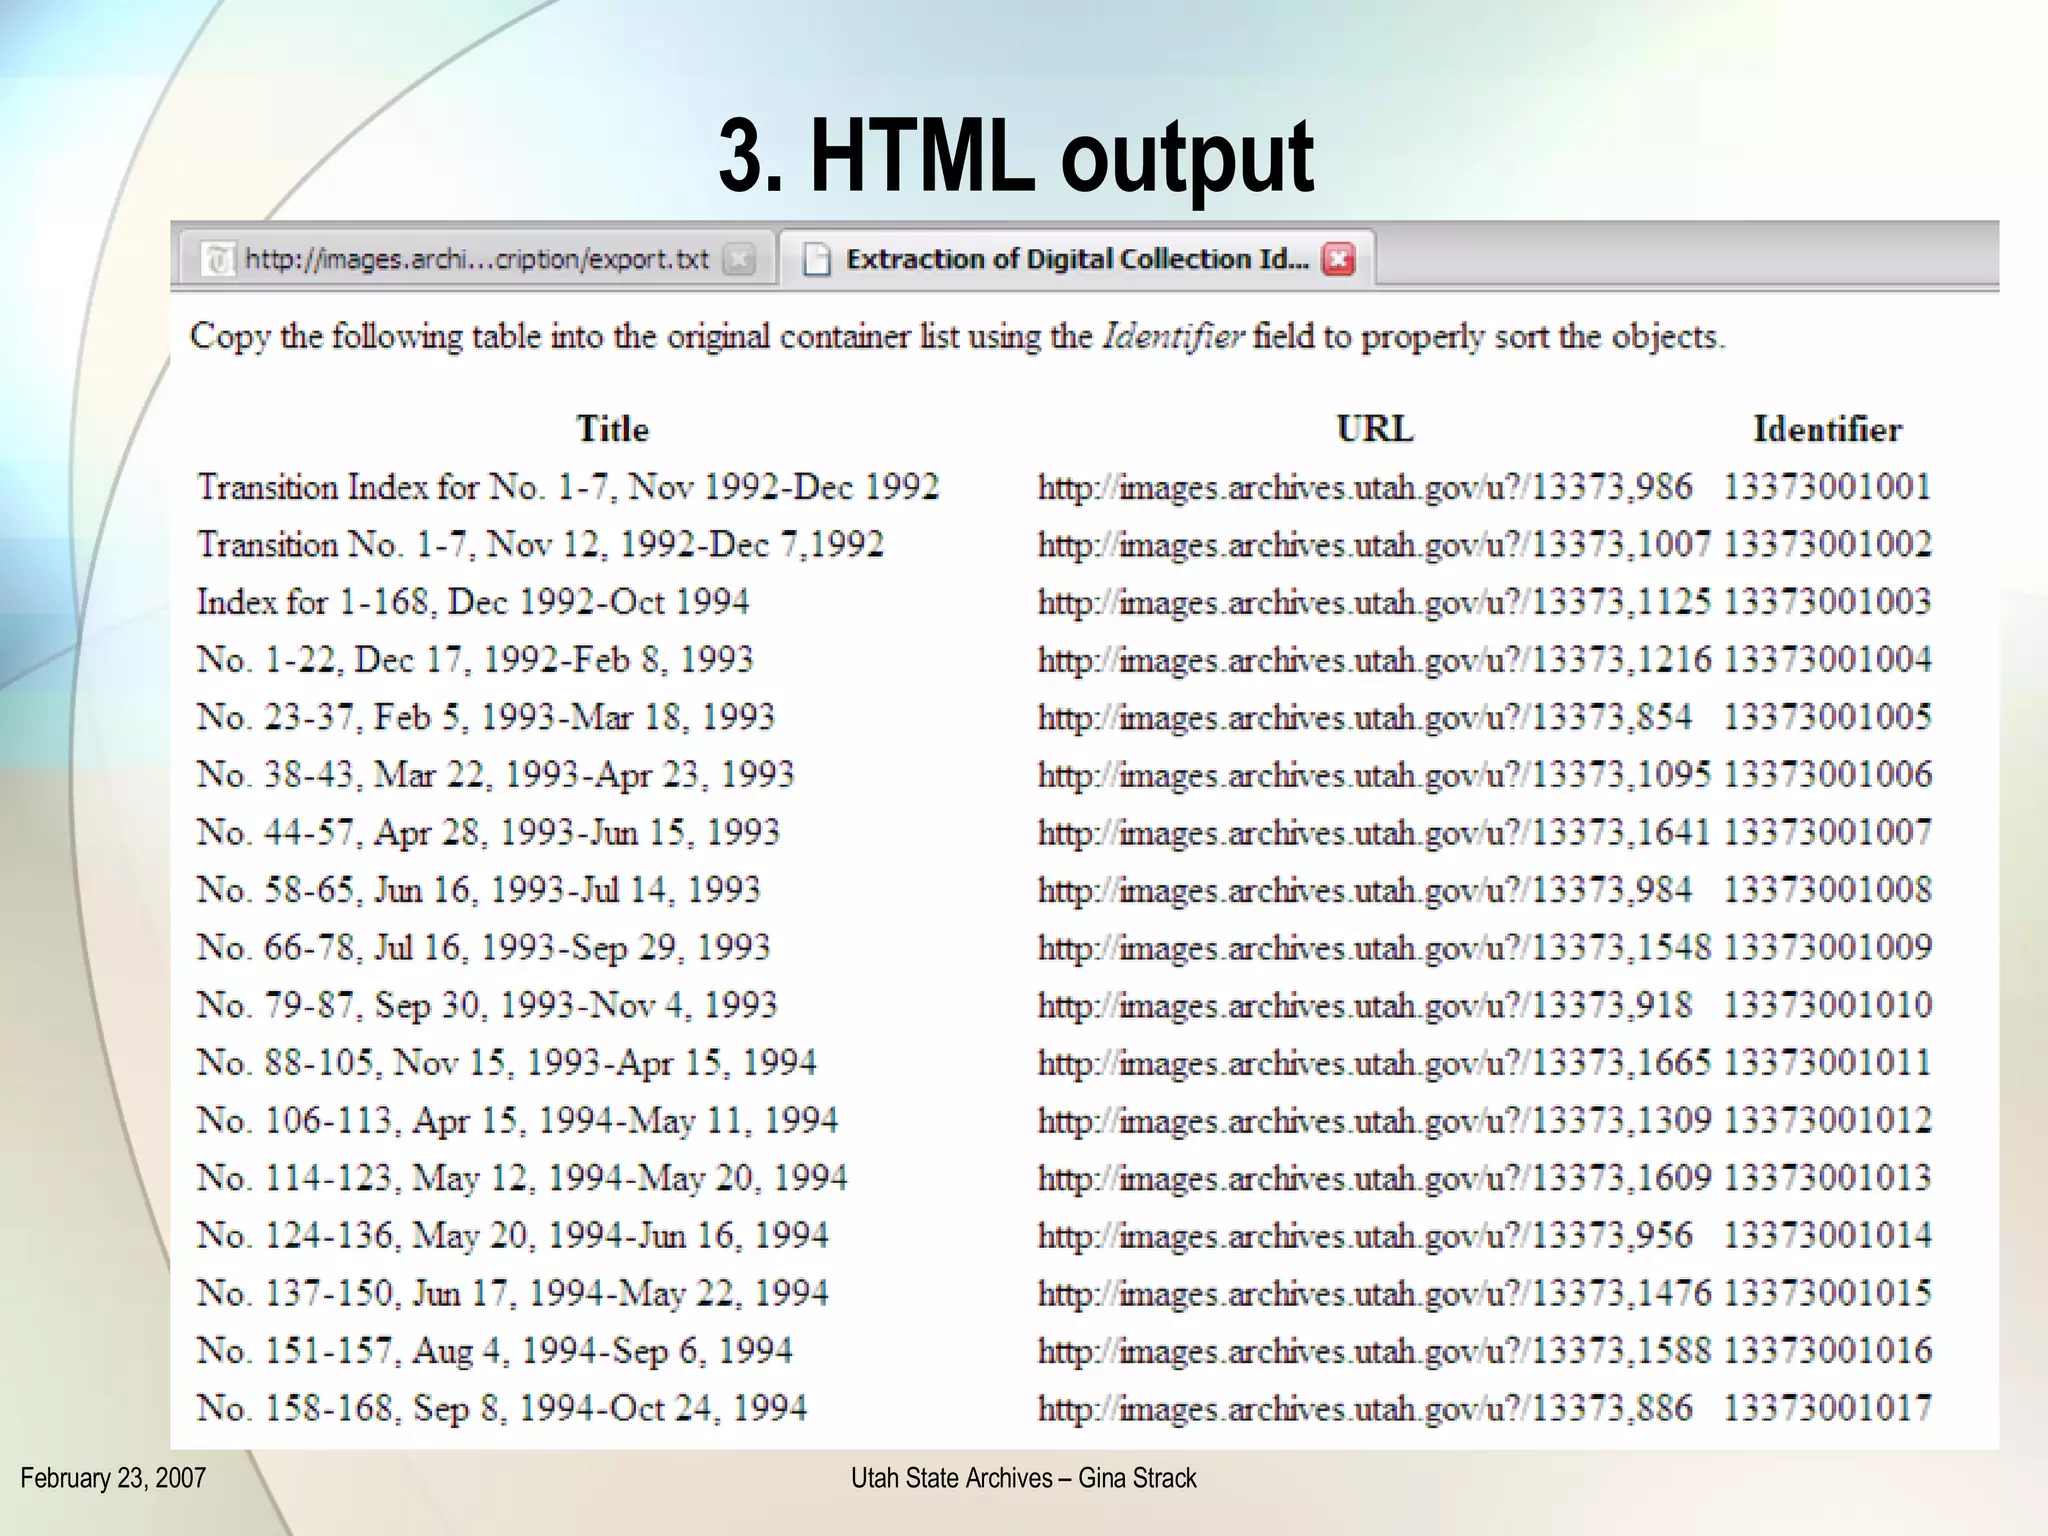Close the export.txt tab with its X
The image size is (2048, 1536).
[738, 260]
